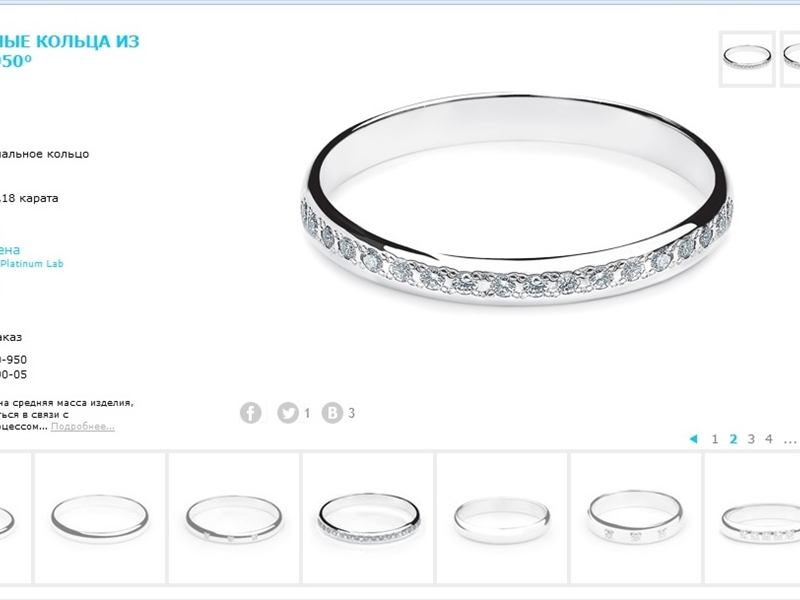Open page 1 of ring catalog
Screen dimensions: 800x600
(715, 439)
